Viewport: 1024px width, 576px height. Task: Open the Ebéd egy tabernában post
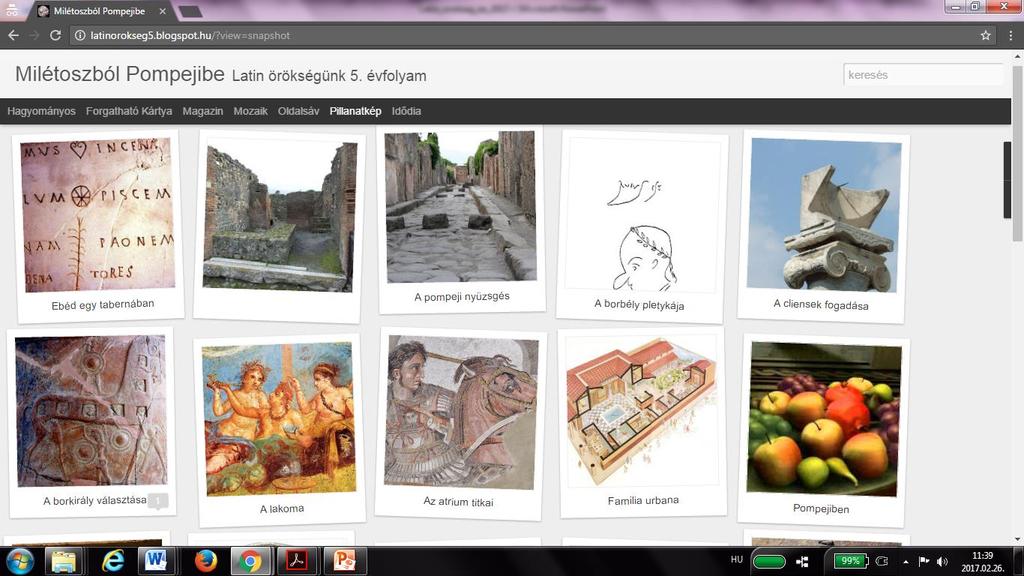click(x=98, y=226)
